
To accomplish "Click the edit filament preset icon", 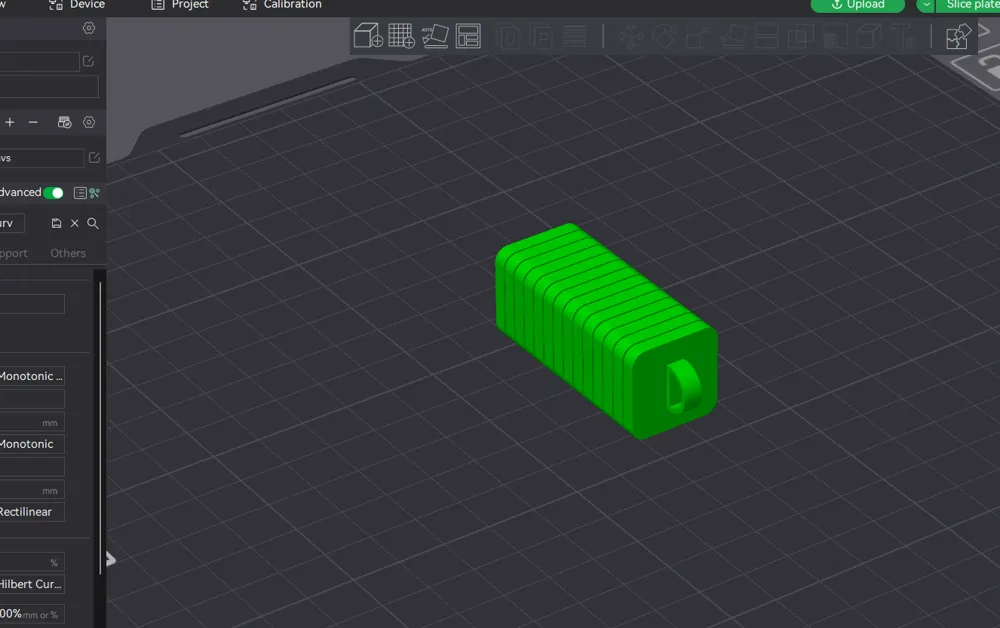I will click(x=94, y=158).
